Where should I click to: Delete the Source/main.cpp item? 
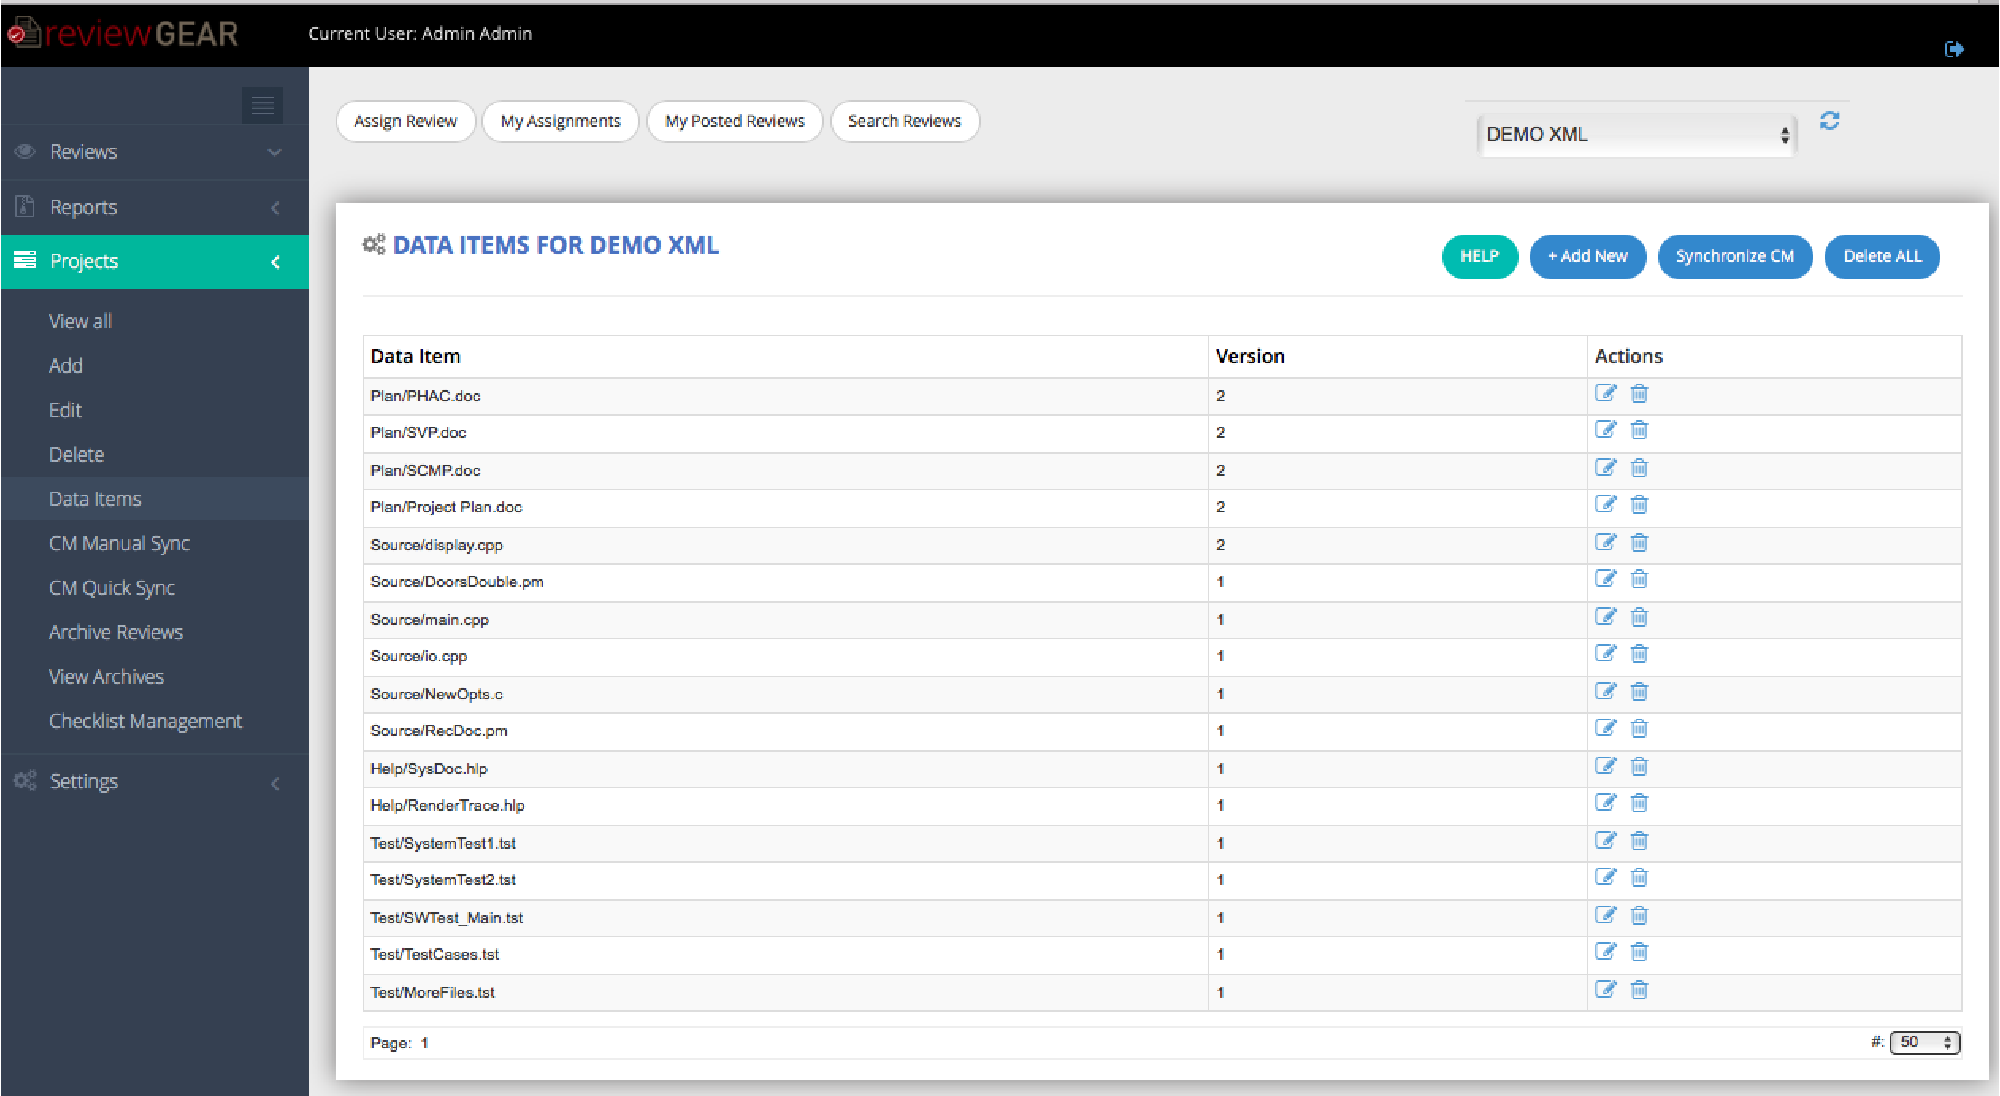[x=1639, y=617]
